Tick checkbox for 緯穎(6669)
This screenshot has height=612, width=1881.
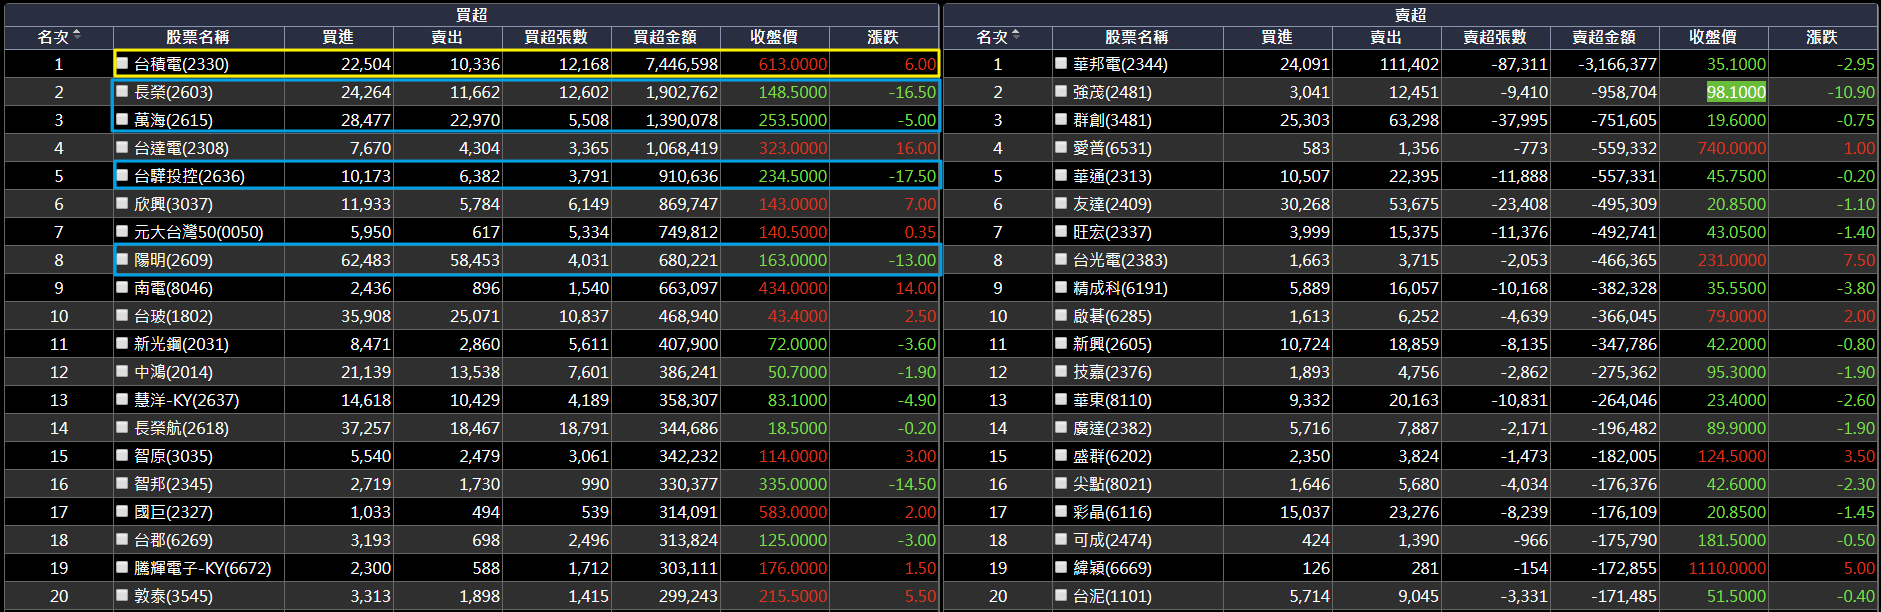tap(1061, 567)
